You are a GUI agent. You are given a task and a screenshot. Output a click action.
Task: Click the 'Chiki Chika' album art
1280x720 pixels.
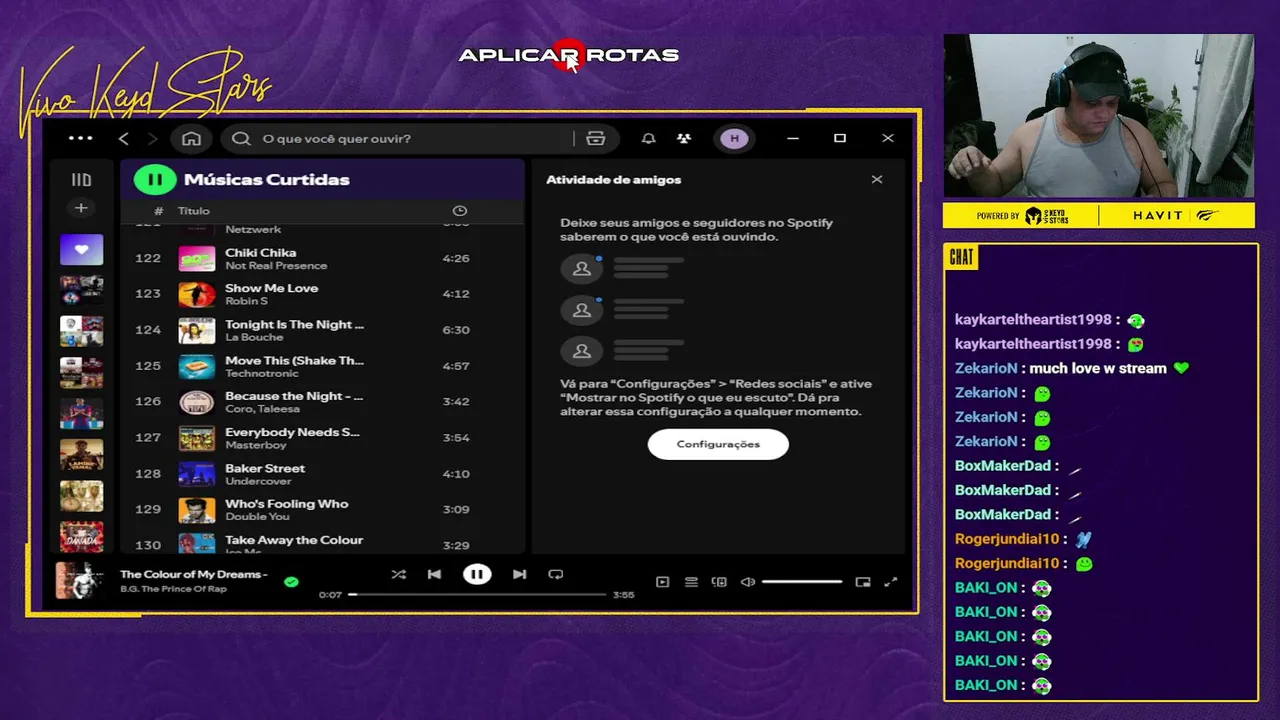pyautogui.click(x=197, y=258)
